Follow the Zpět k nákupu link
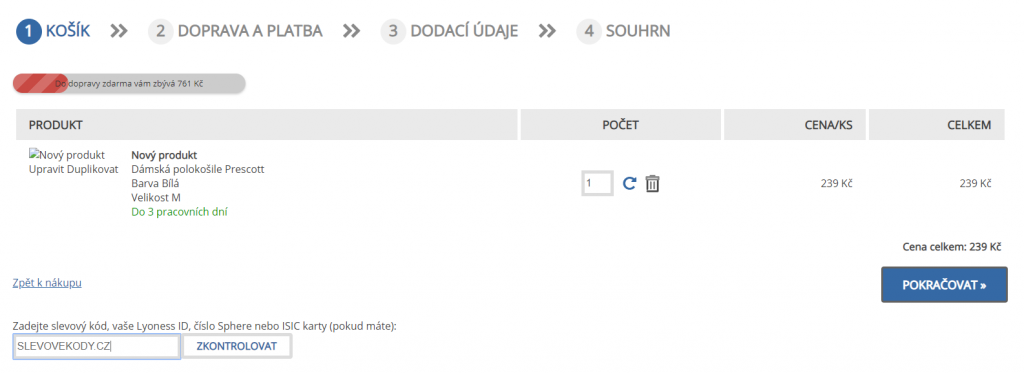1024x373 pixels. [47, 283]
